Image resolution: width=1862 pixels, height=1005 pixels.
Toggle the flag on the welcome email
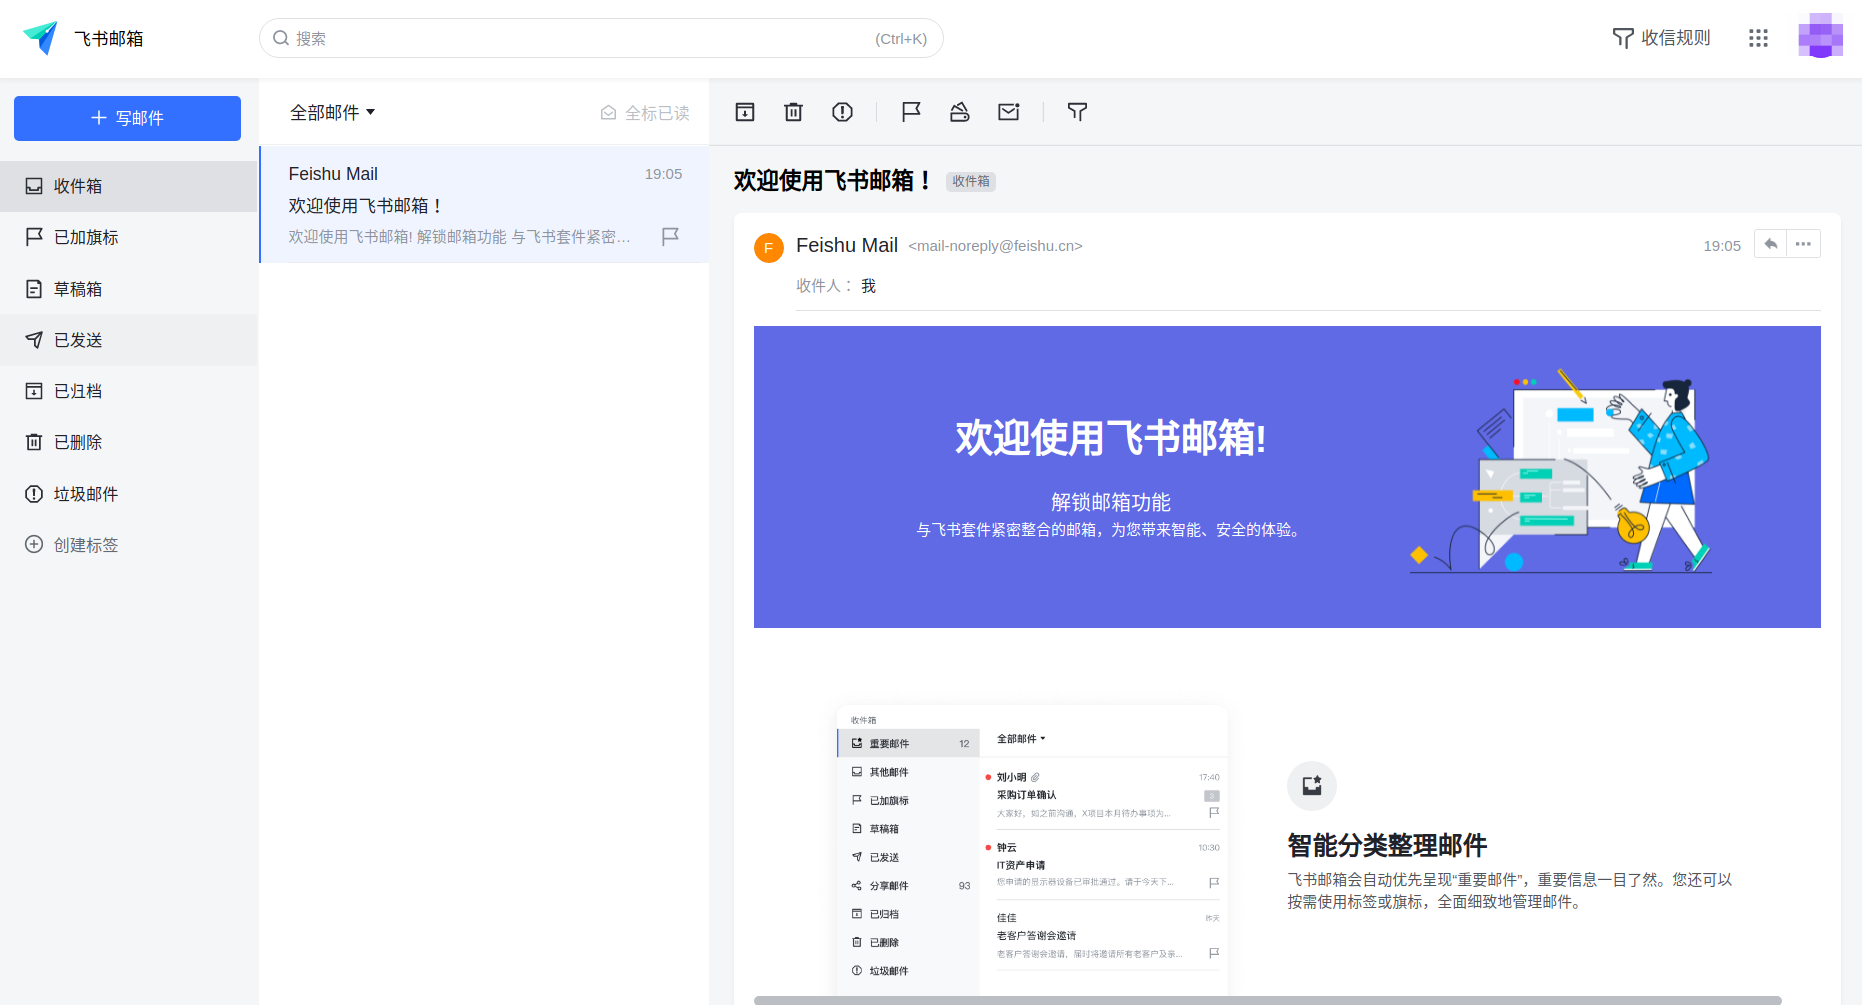[x=671, y=236]
